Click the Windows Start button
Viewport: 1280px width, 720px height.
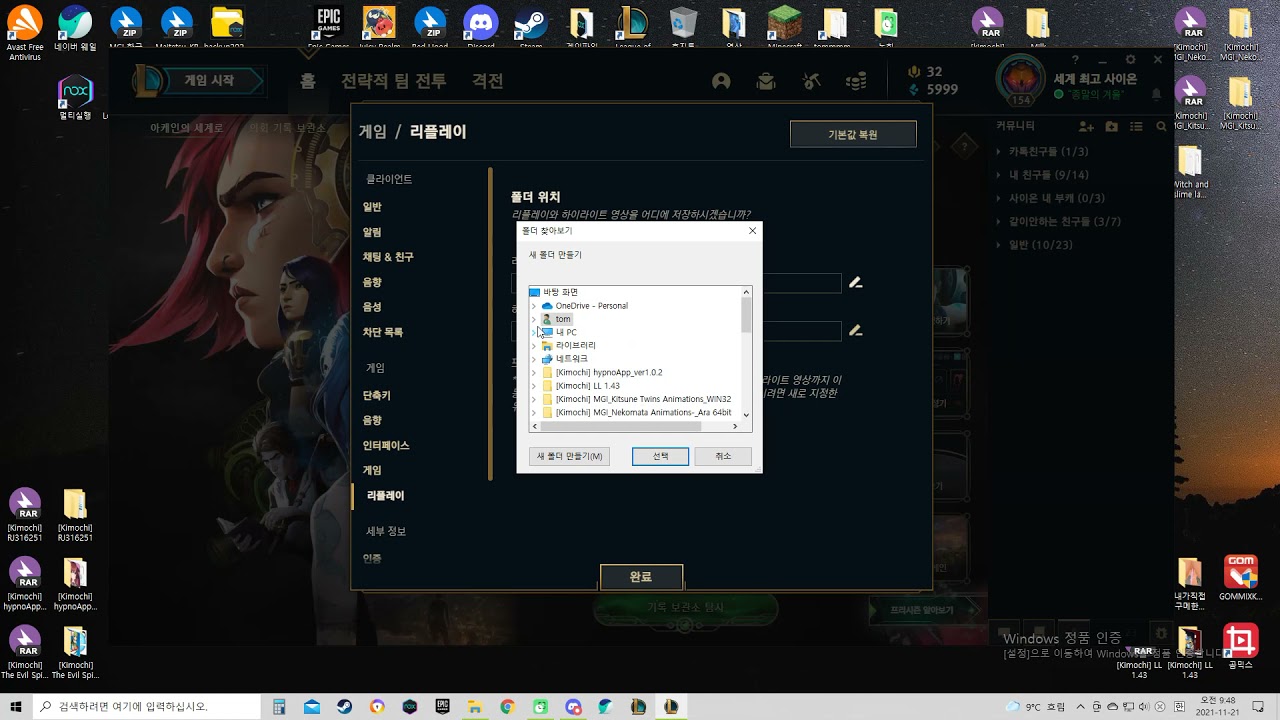pos(15,707)
